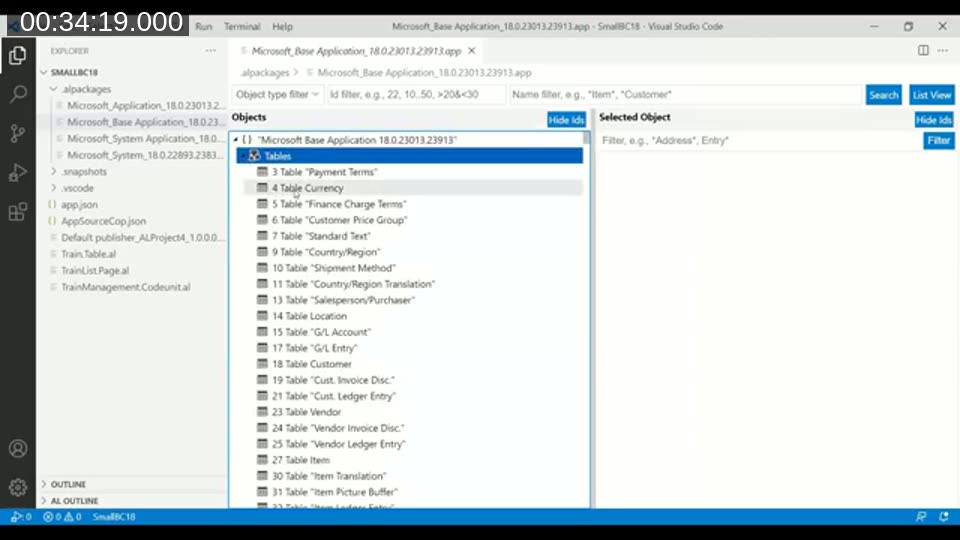
Task: Click the notifications bell in status bar
Action: [x=943, y=517]
